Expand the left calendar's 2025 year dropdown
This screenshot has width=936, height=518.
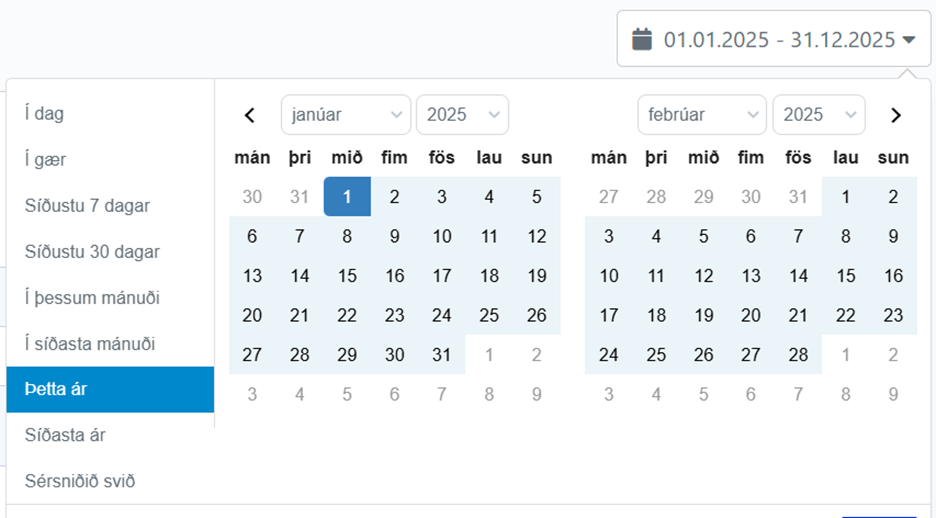coord(463,115)
